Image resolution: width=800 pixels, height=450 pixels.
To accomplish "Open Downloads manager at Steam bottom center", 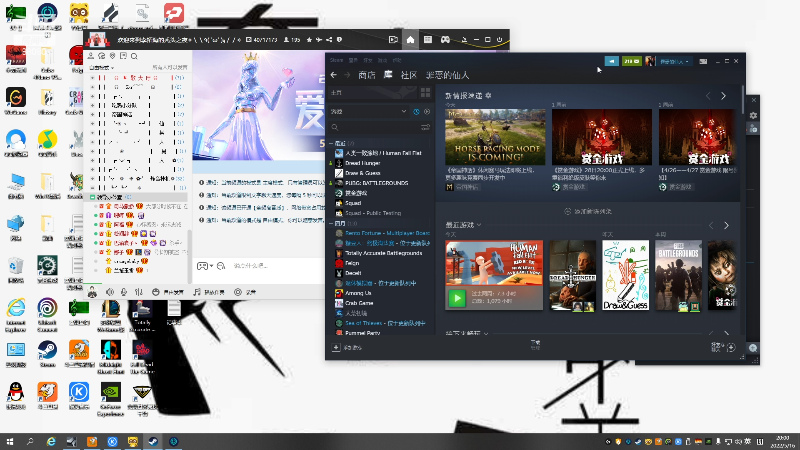I will [x=535, y=345].
